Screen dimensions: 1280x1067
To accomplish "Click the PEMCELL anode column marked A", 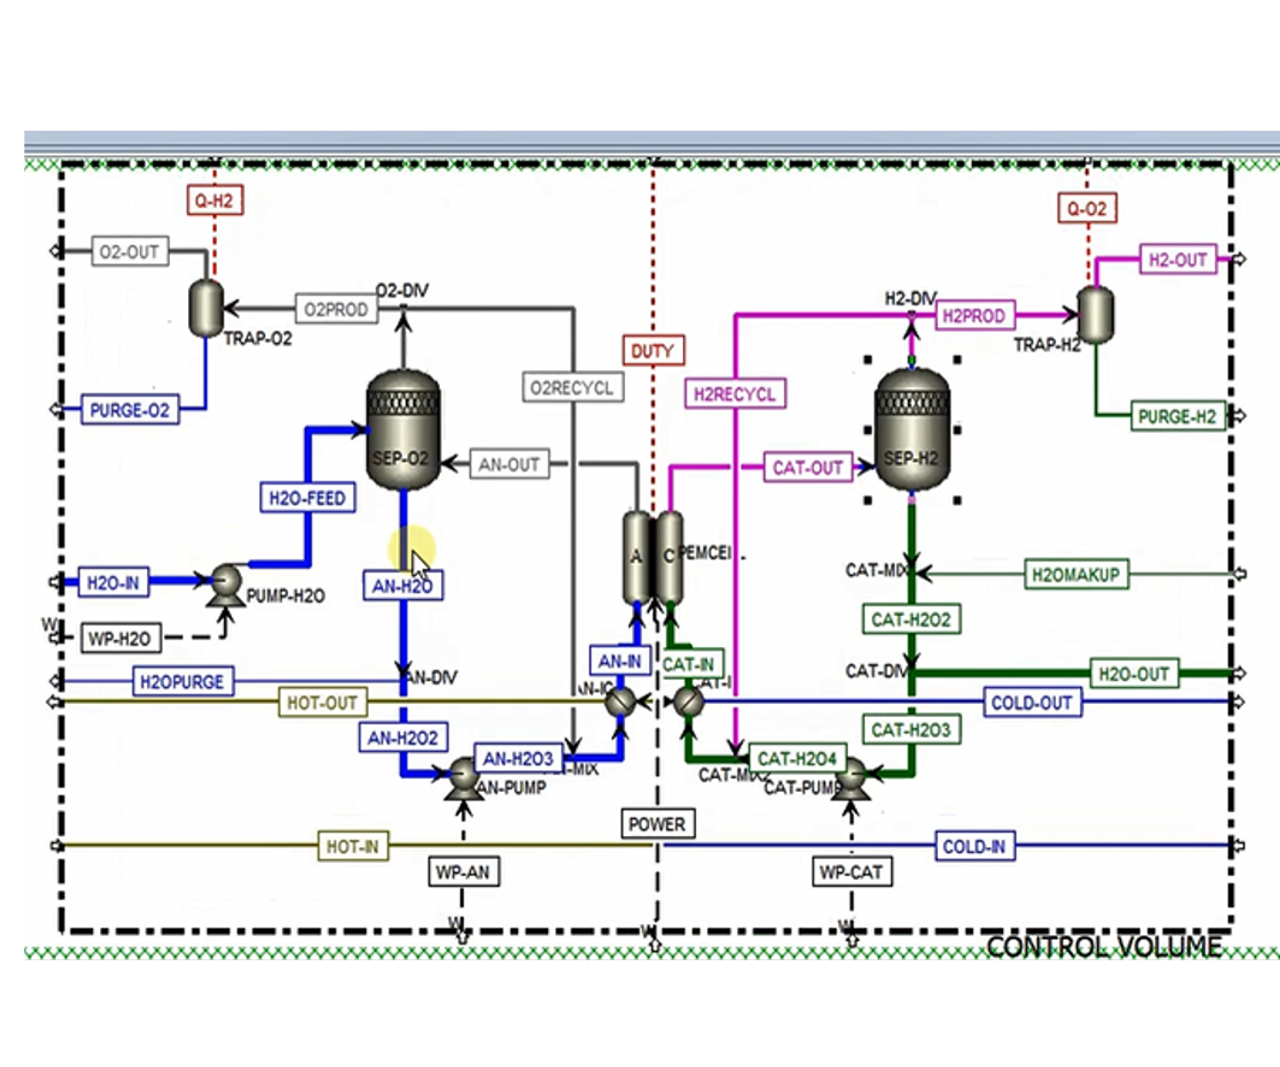I will 636,557.
